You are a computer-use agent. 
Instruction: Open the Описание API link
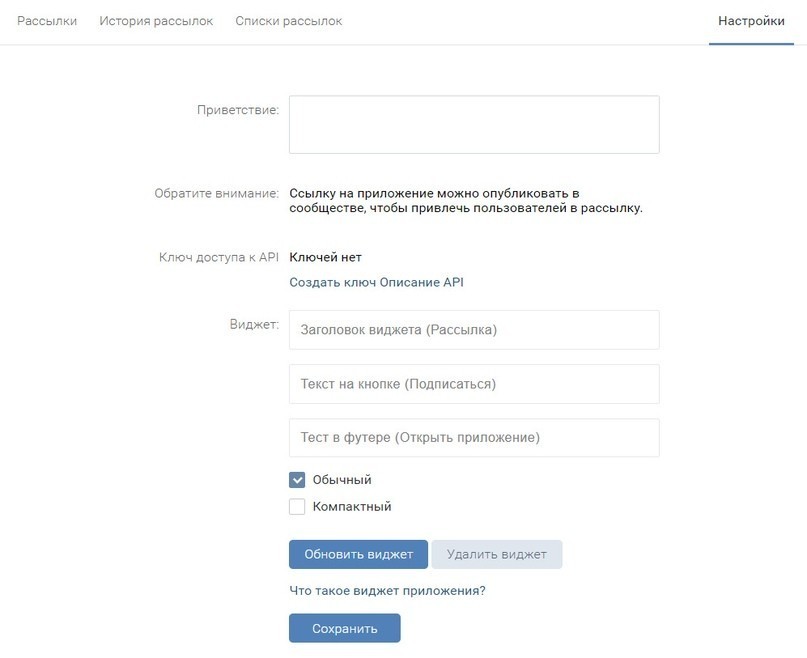click(x=421, y=282)
